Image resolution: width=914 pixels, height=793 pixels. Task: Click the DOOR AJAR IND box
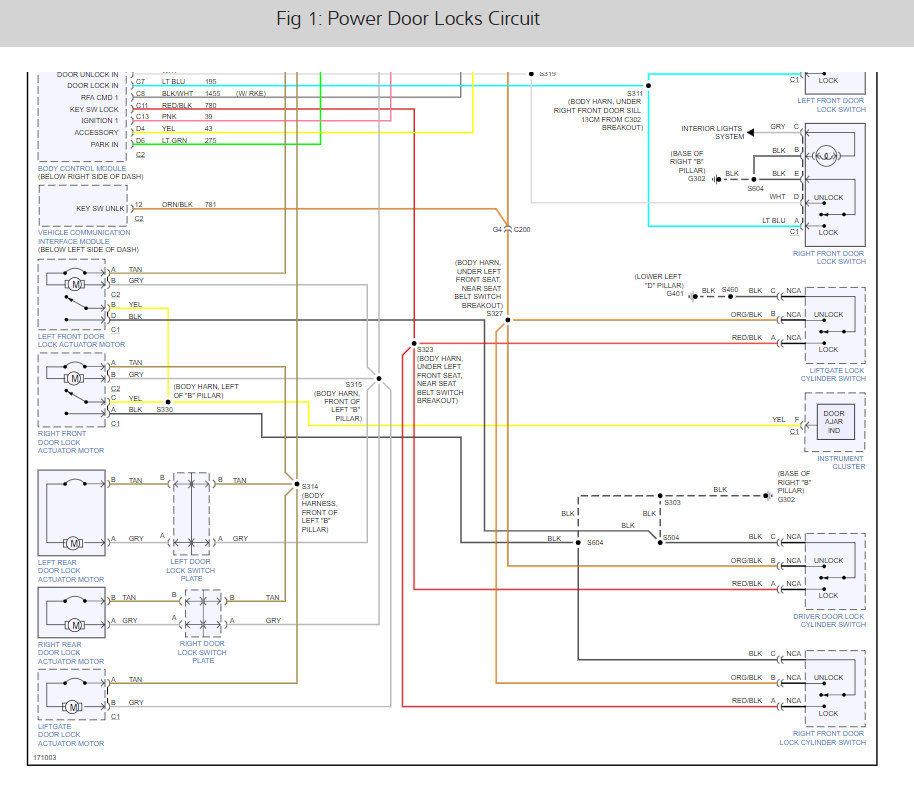coord(834,422)
